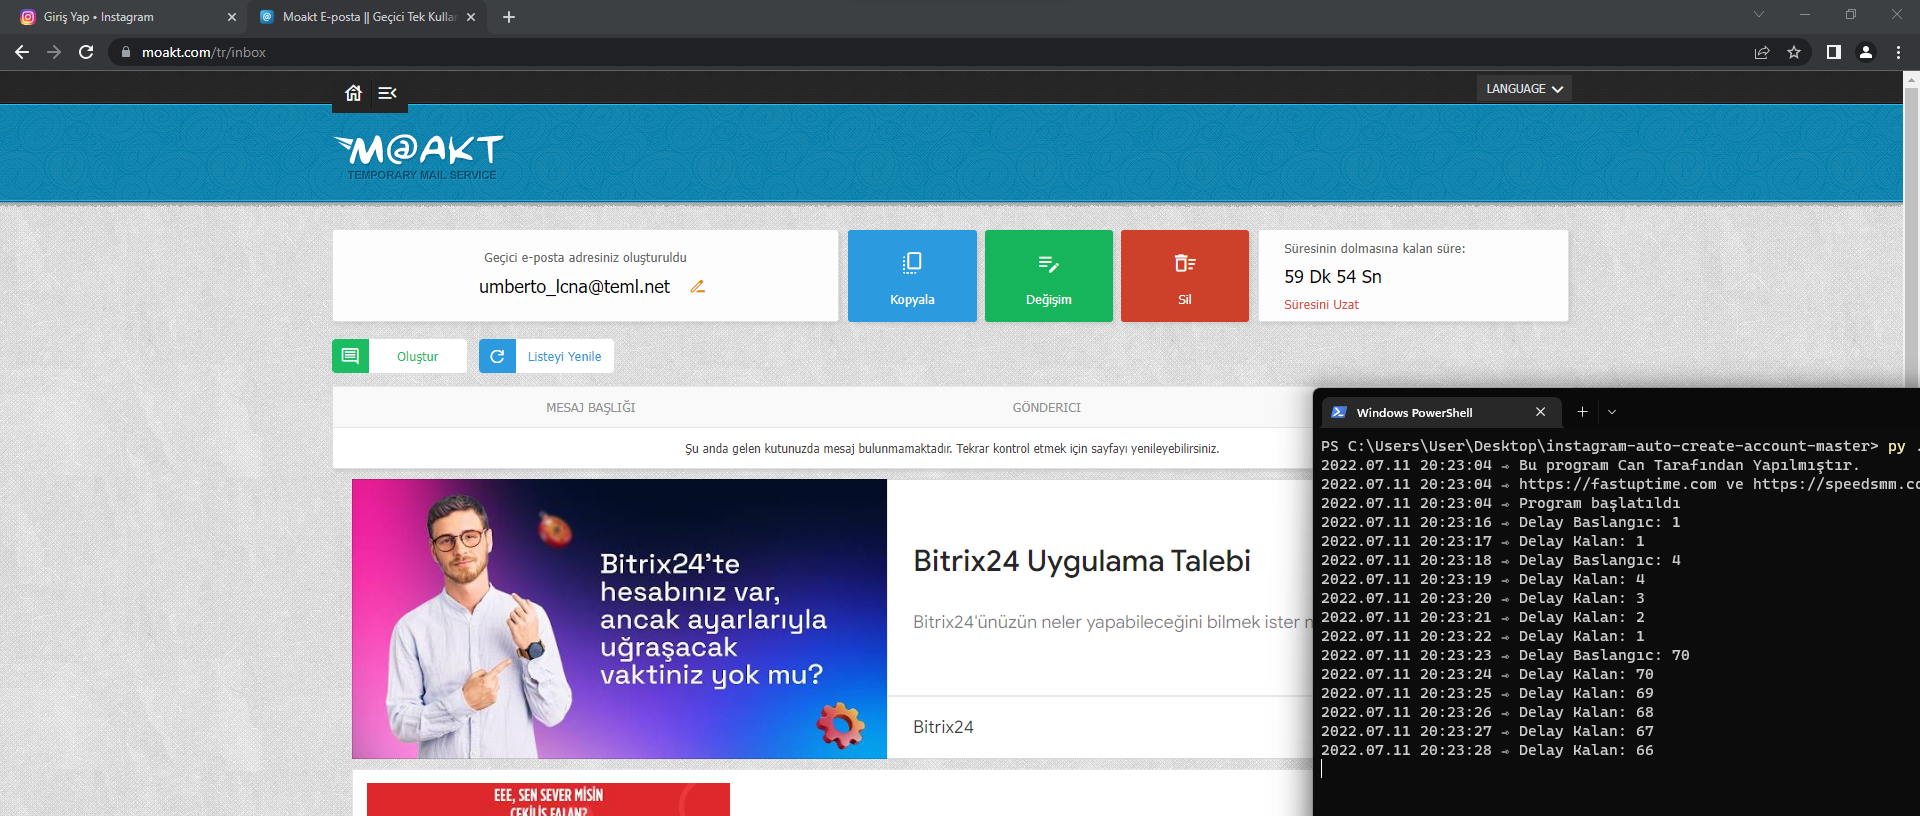
Task: Click the browser back arrow
Action: (22, 52)
